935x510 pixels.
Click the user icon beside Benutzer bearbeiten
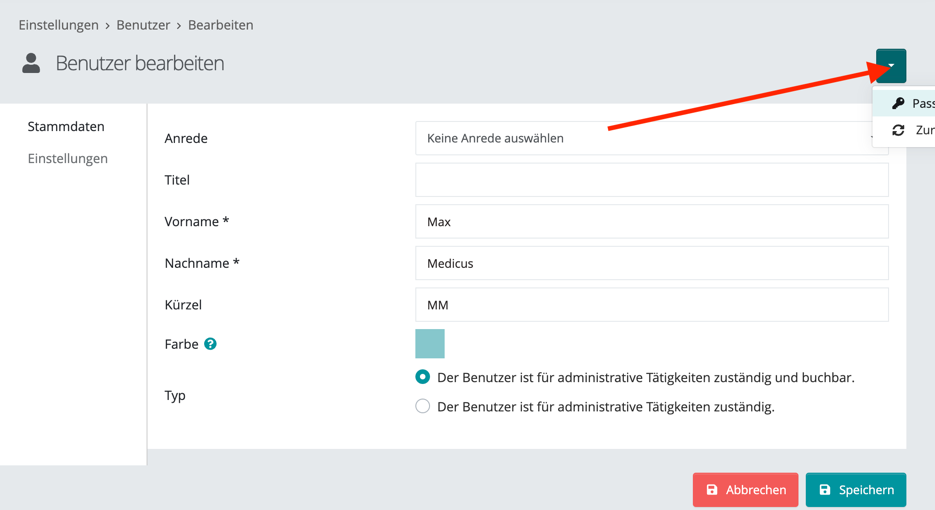[x=31, y=63]
